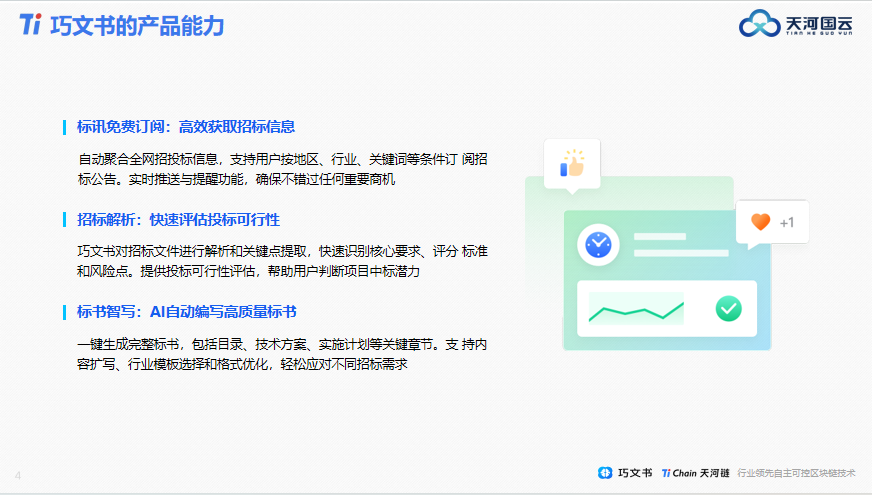Viewport: 872px width, 495px height.
Task: Click the green checkmark circle icon
Action: (729, 309)
